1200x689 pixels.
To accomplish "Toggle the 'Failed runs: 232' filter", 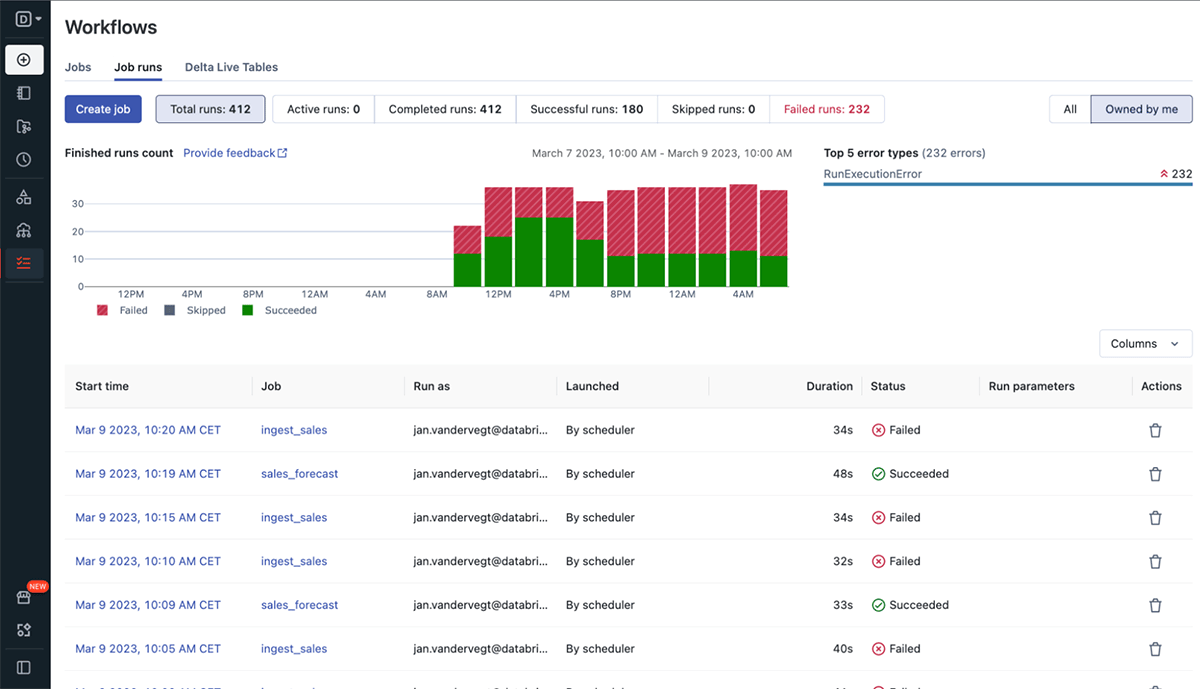I will [826, 109].
